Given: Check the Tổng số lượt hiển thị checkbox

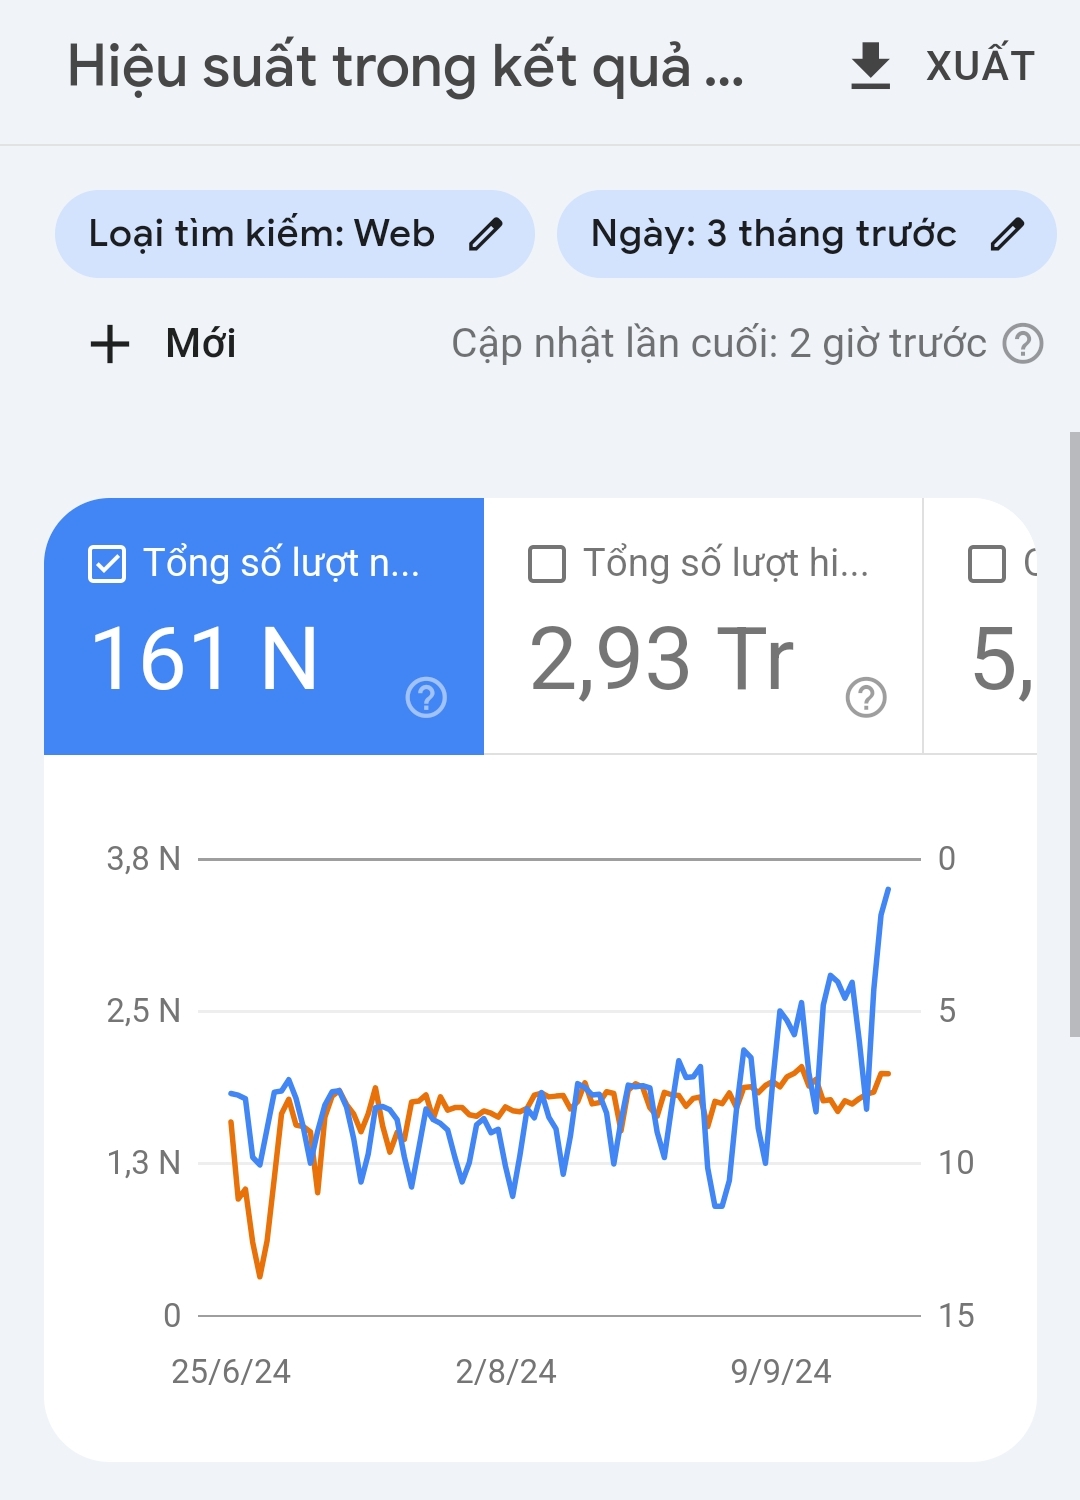Looking at the screenshot, I should tap(547, 564).
